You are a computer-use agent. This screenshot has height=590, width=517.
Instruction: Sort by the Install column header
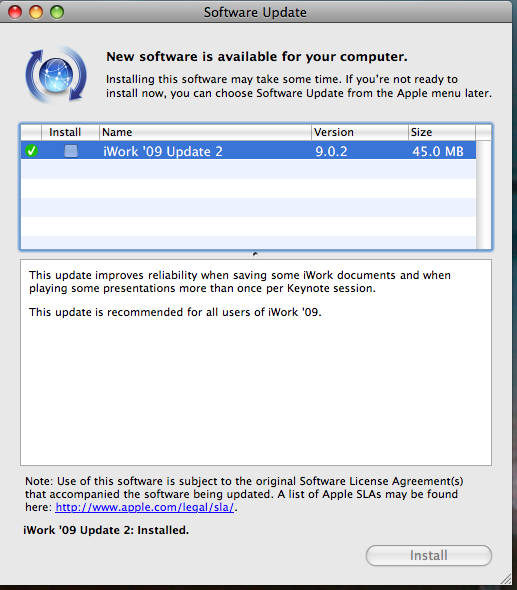[70, 132]
